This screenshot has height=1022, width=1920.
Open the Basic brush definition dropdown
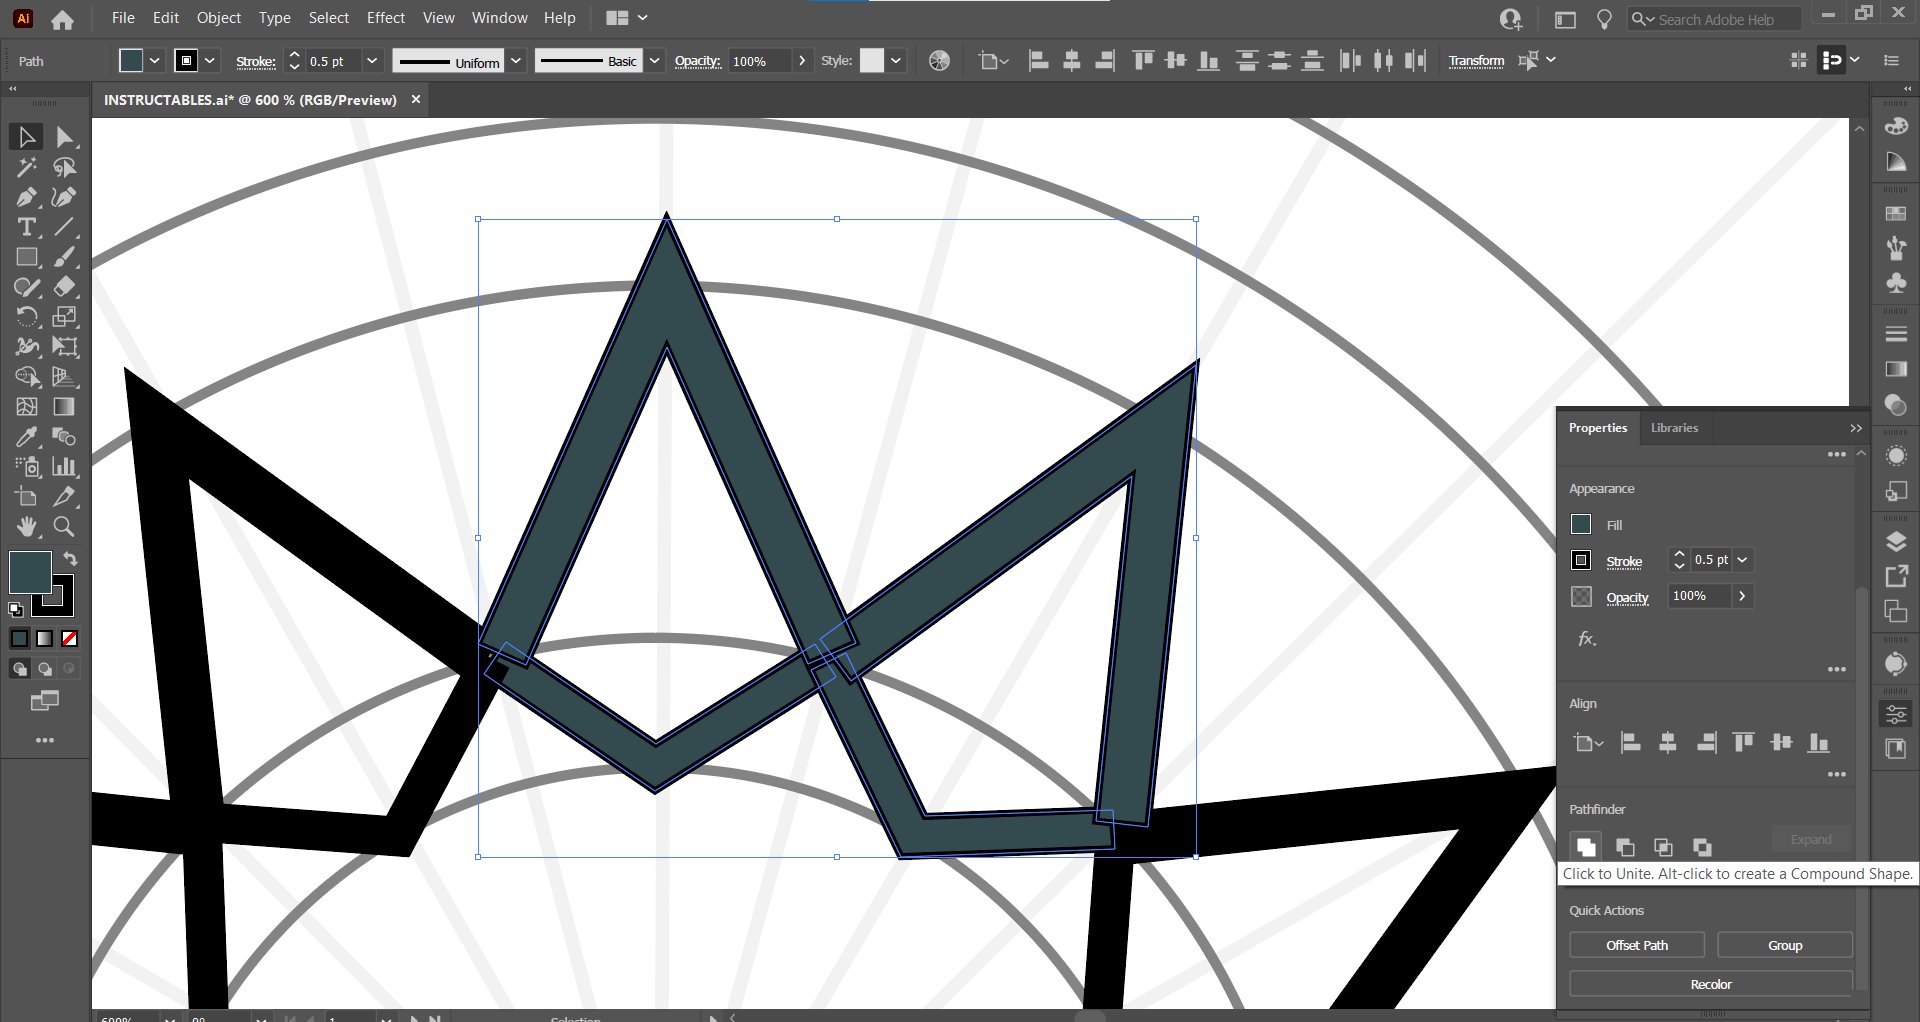tap(654, 61)
